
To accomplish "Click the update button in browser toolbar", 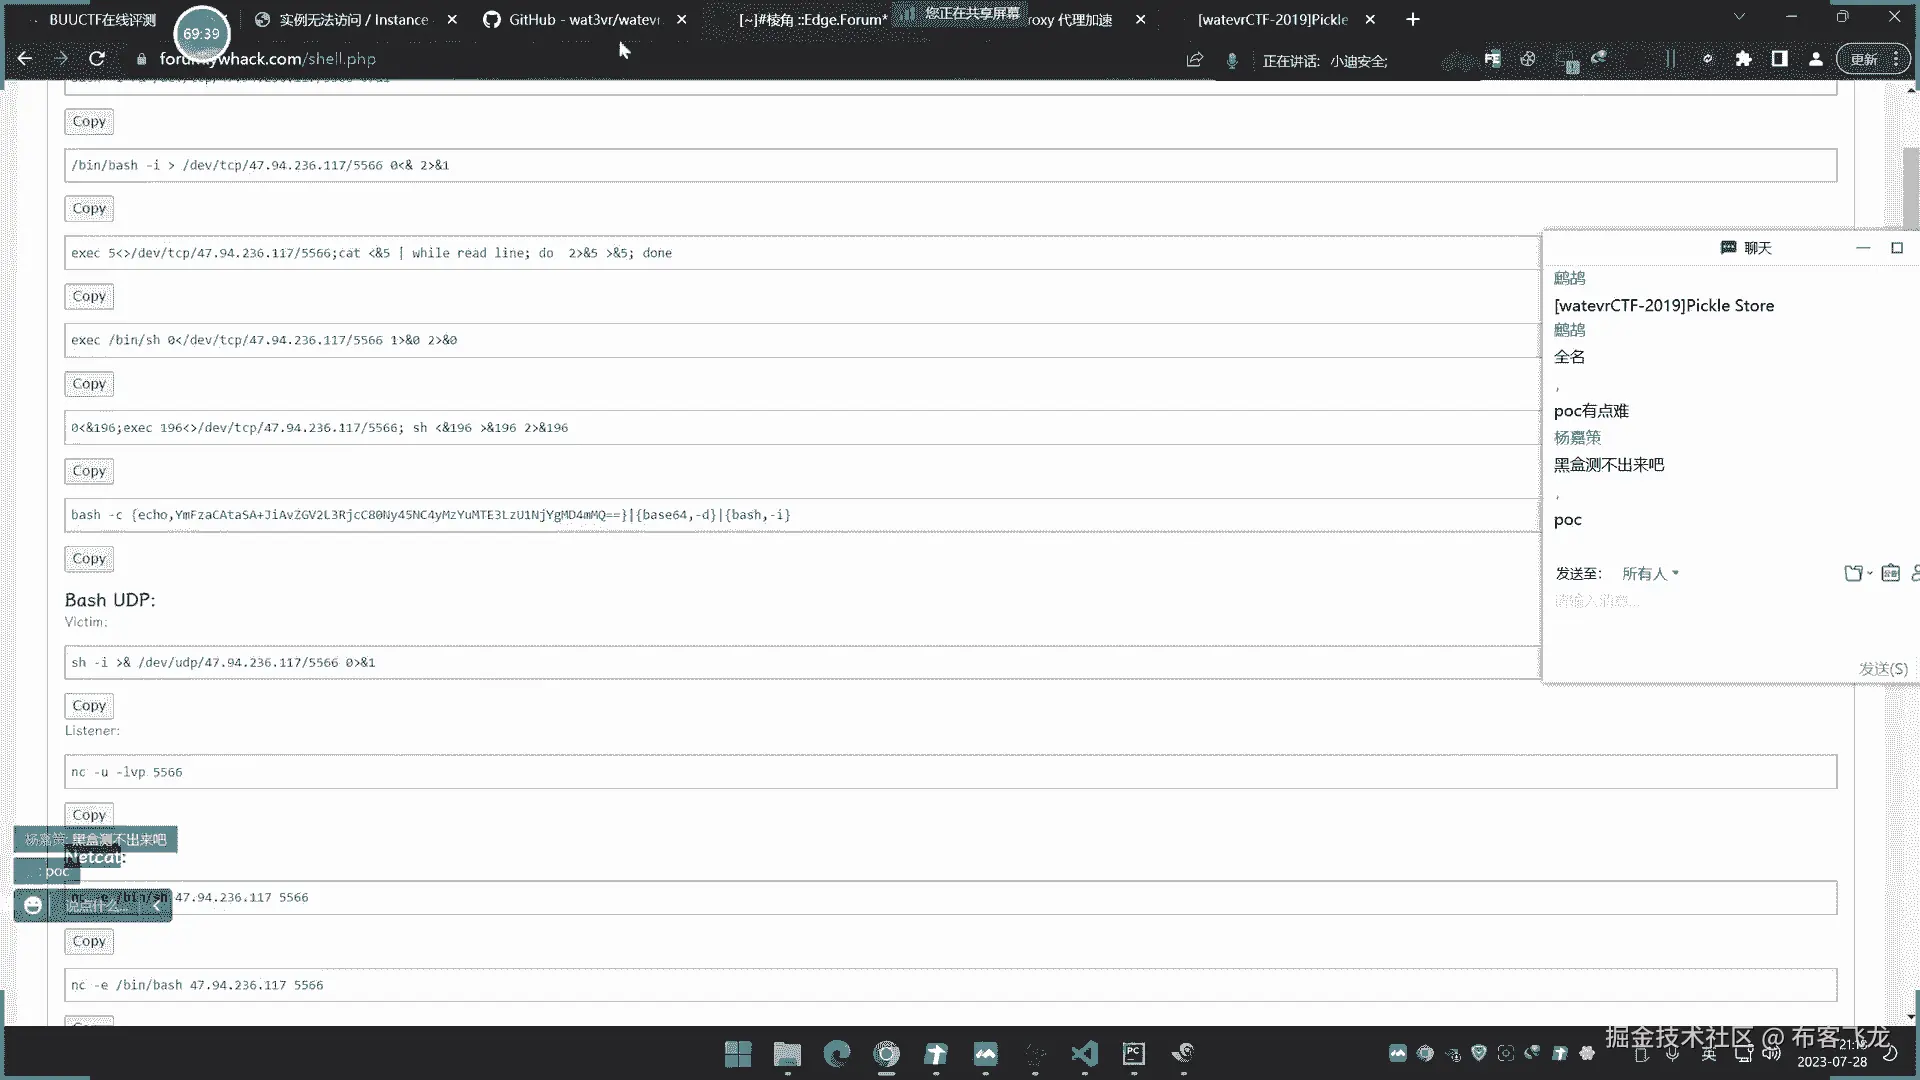I will tap(1863, 59).
